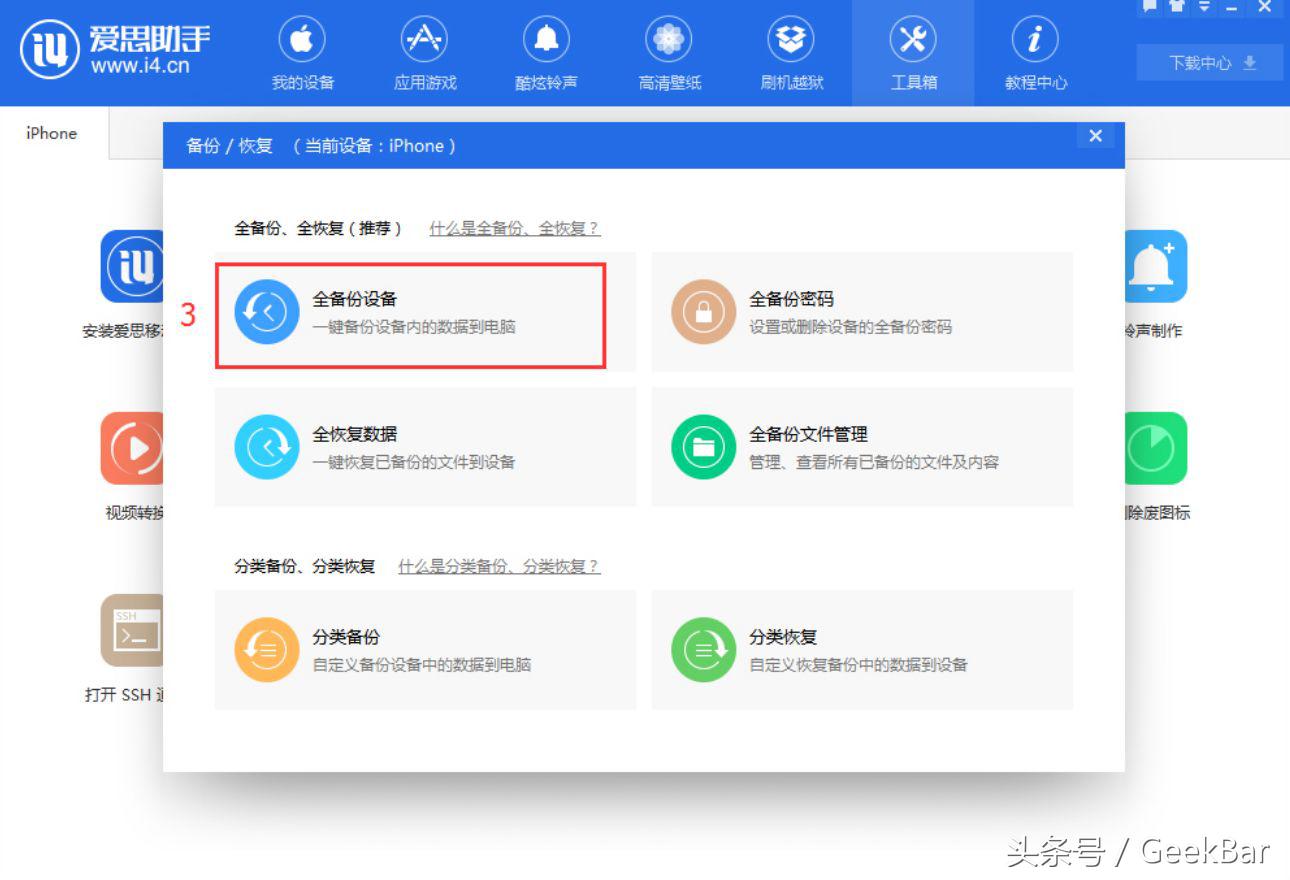Open 酷炫铃声 ringtones section

point(545,52)
